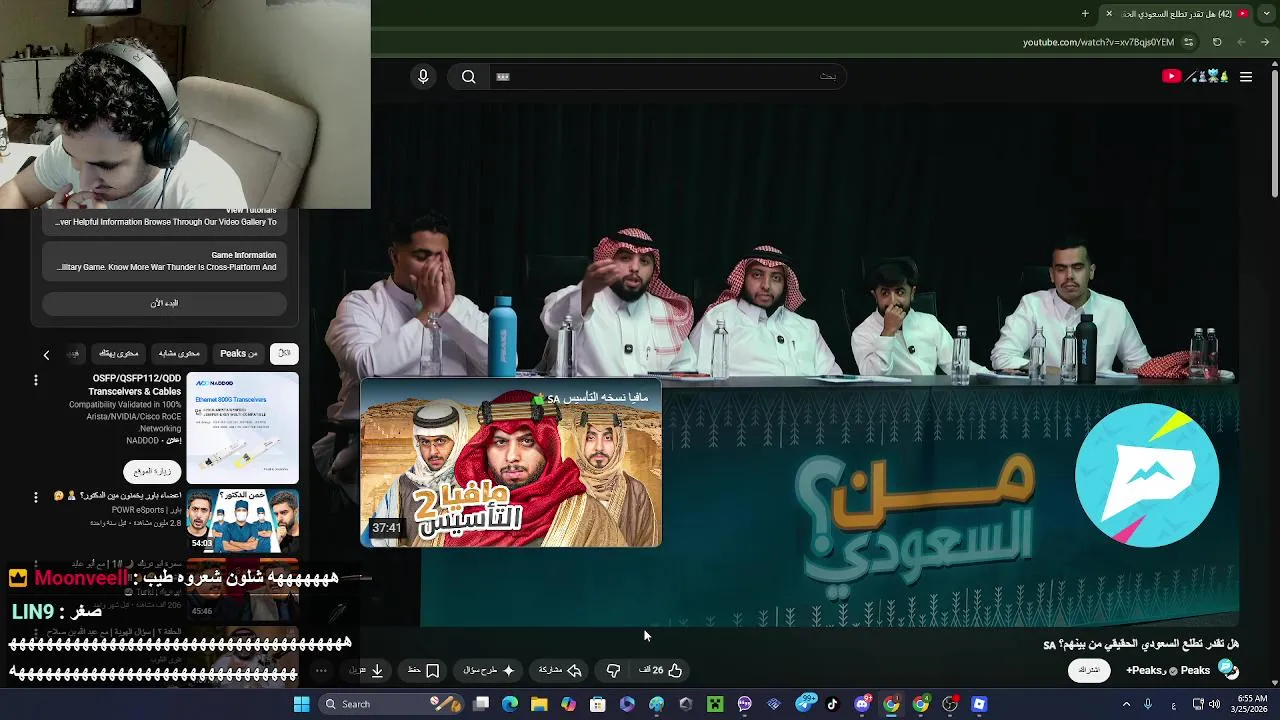Play the POWR eSports doctor video thumbnail

coord(242,521)
